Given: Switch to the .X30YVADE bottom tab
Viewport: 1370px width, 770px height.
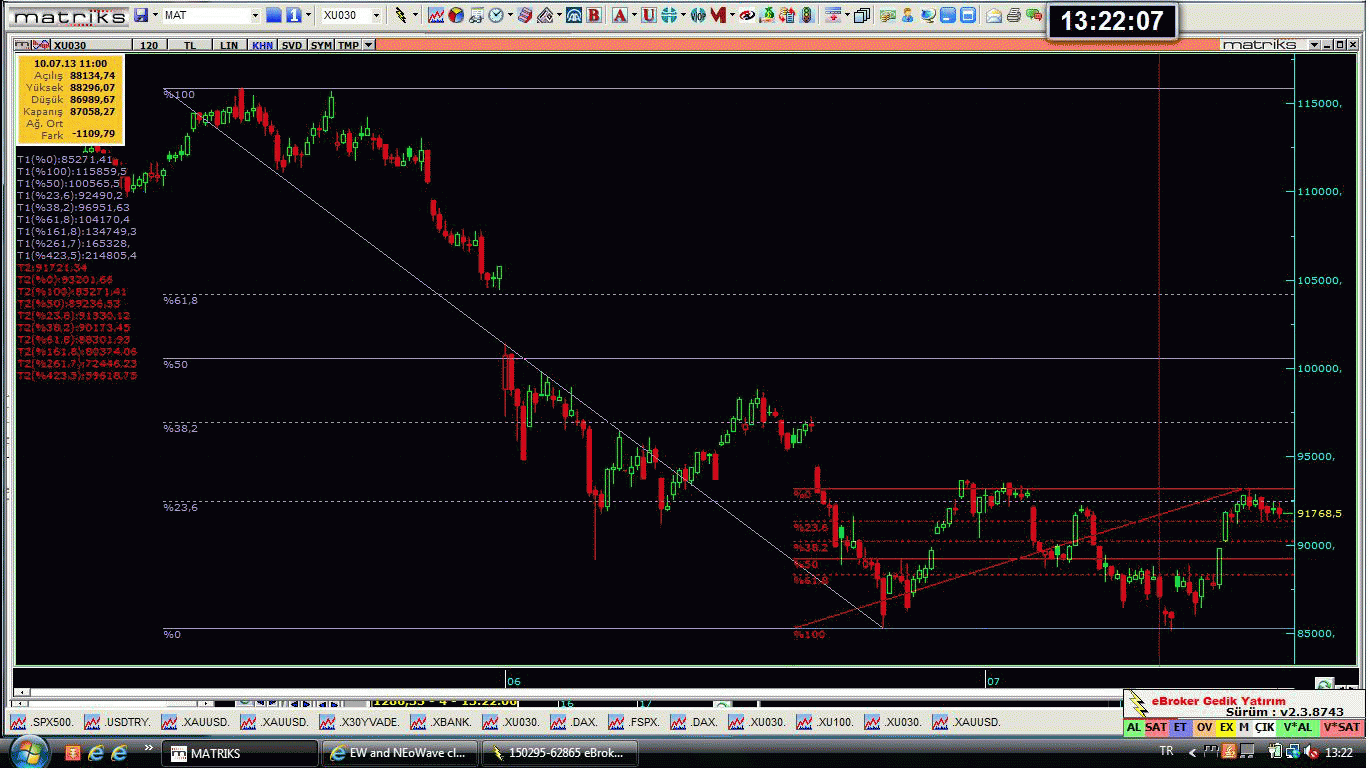Looking at the screenshot, I should coord(359,721).
